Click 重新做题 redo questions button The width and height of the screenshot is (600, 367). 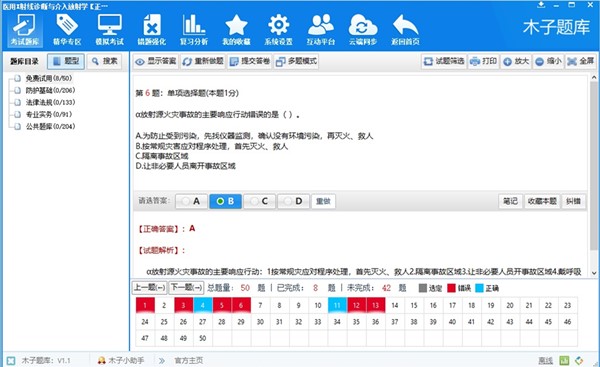point(203,61)
